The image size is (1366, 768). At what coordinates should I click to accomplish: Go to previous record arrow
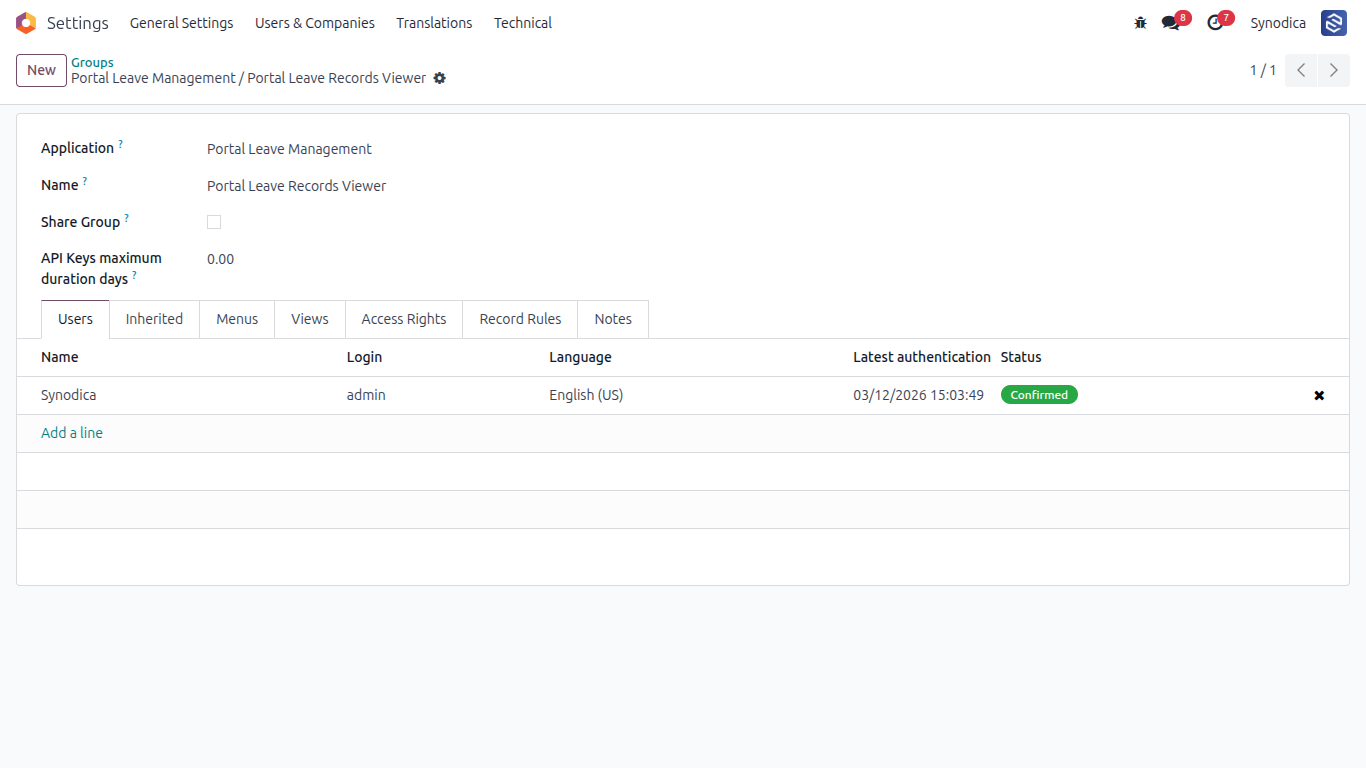(1301, 70)
